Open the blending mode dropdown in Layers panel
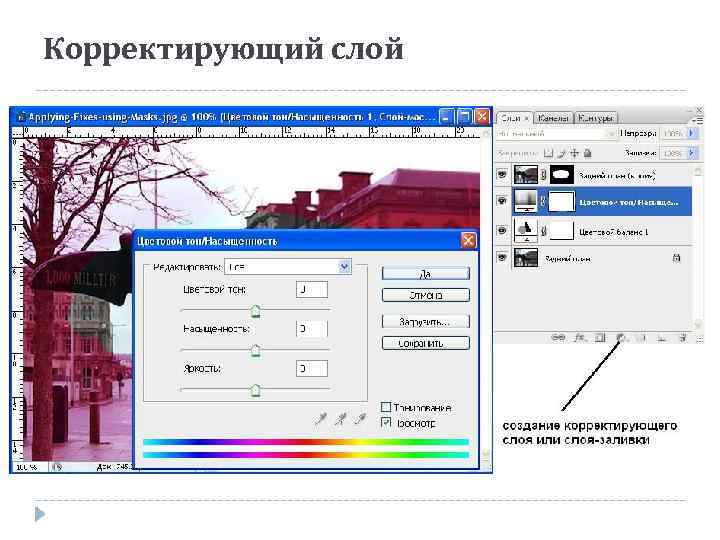The height and width of the screenshot is (540, 720). (556, 134)
